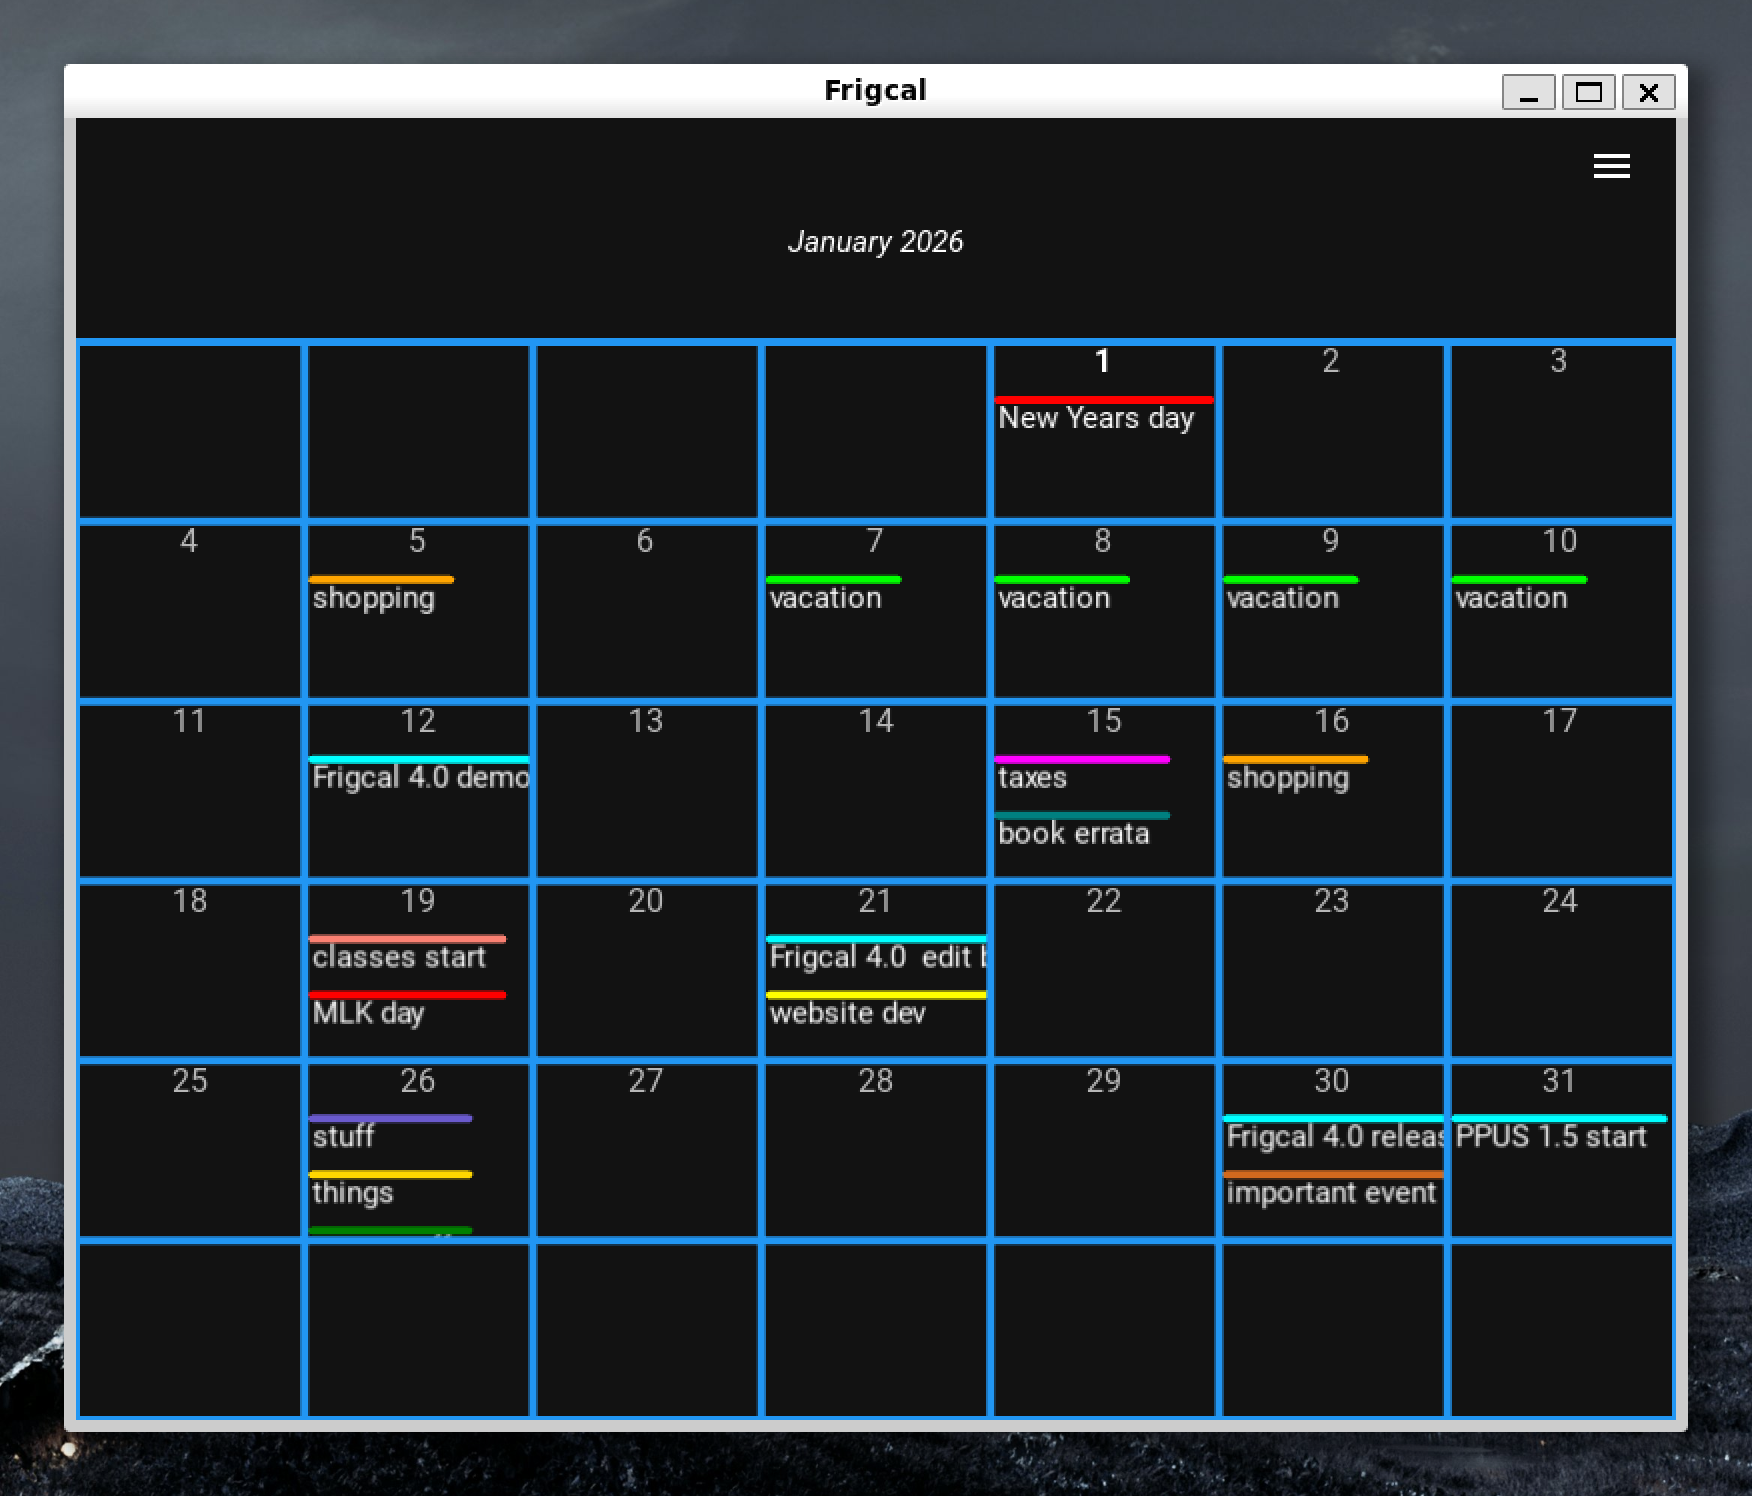This screenshot has height=1496, width=1752.
Task: Click the taxes event on January 15
Action: 1033,778
